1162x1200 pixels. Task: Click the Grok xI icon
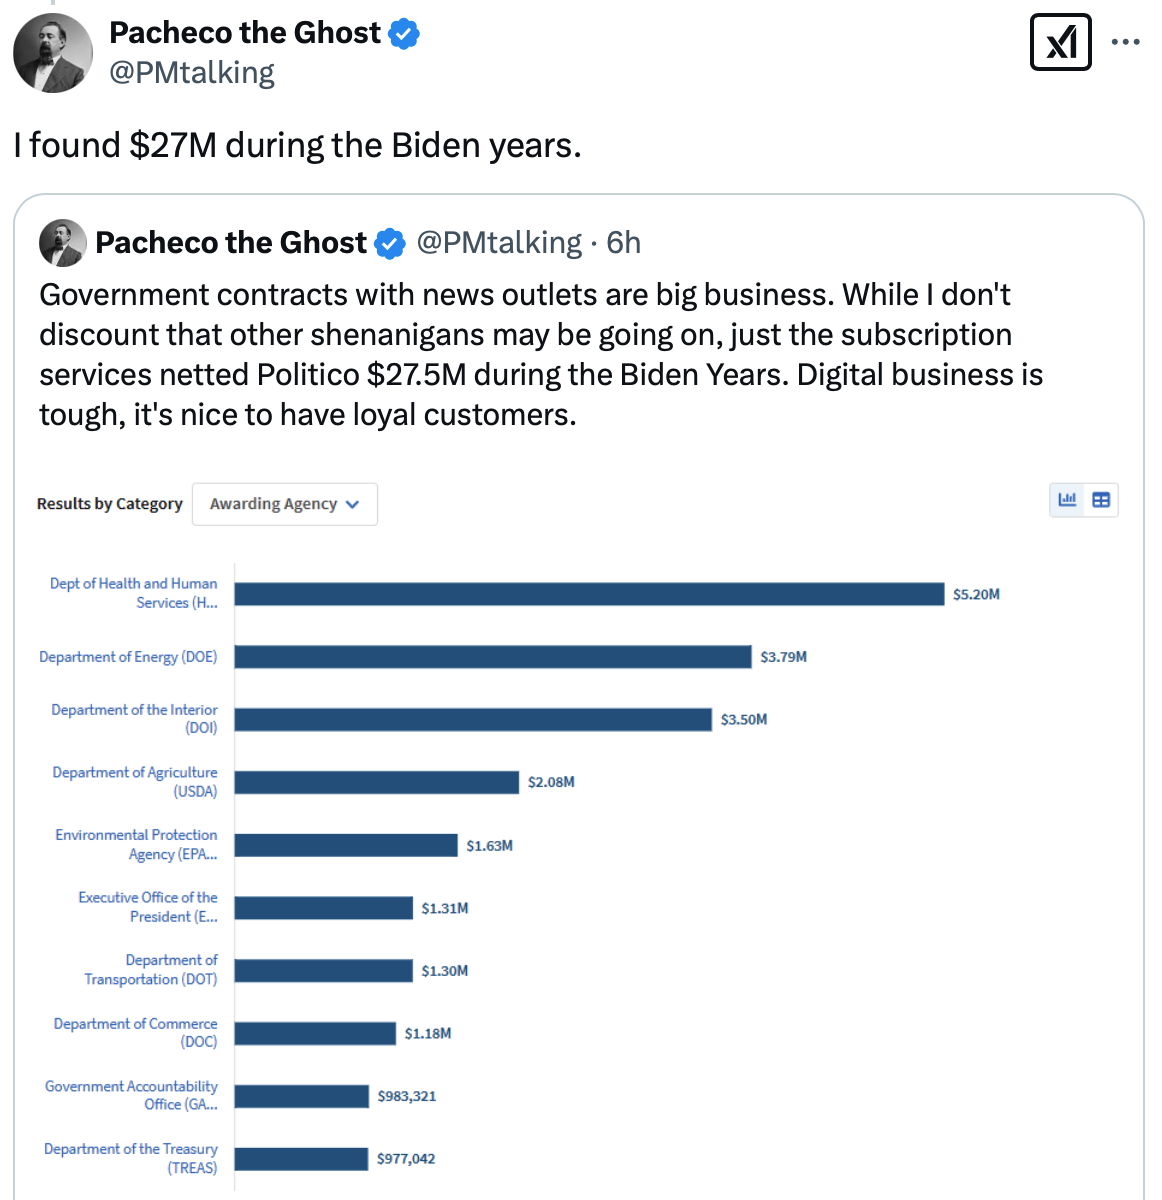1060,43
